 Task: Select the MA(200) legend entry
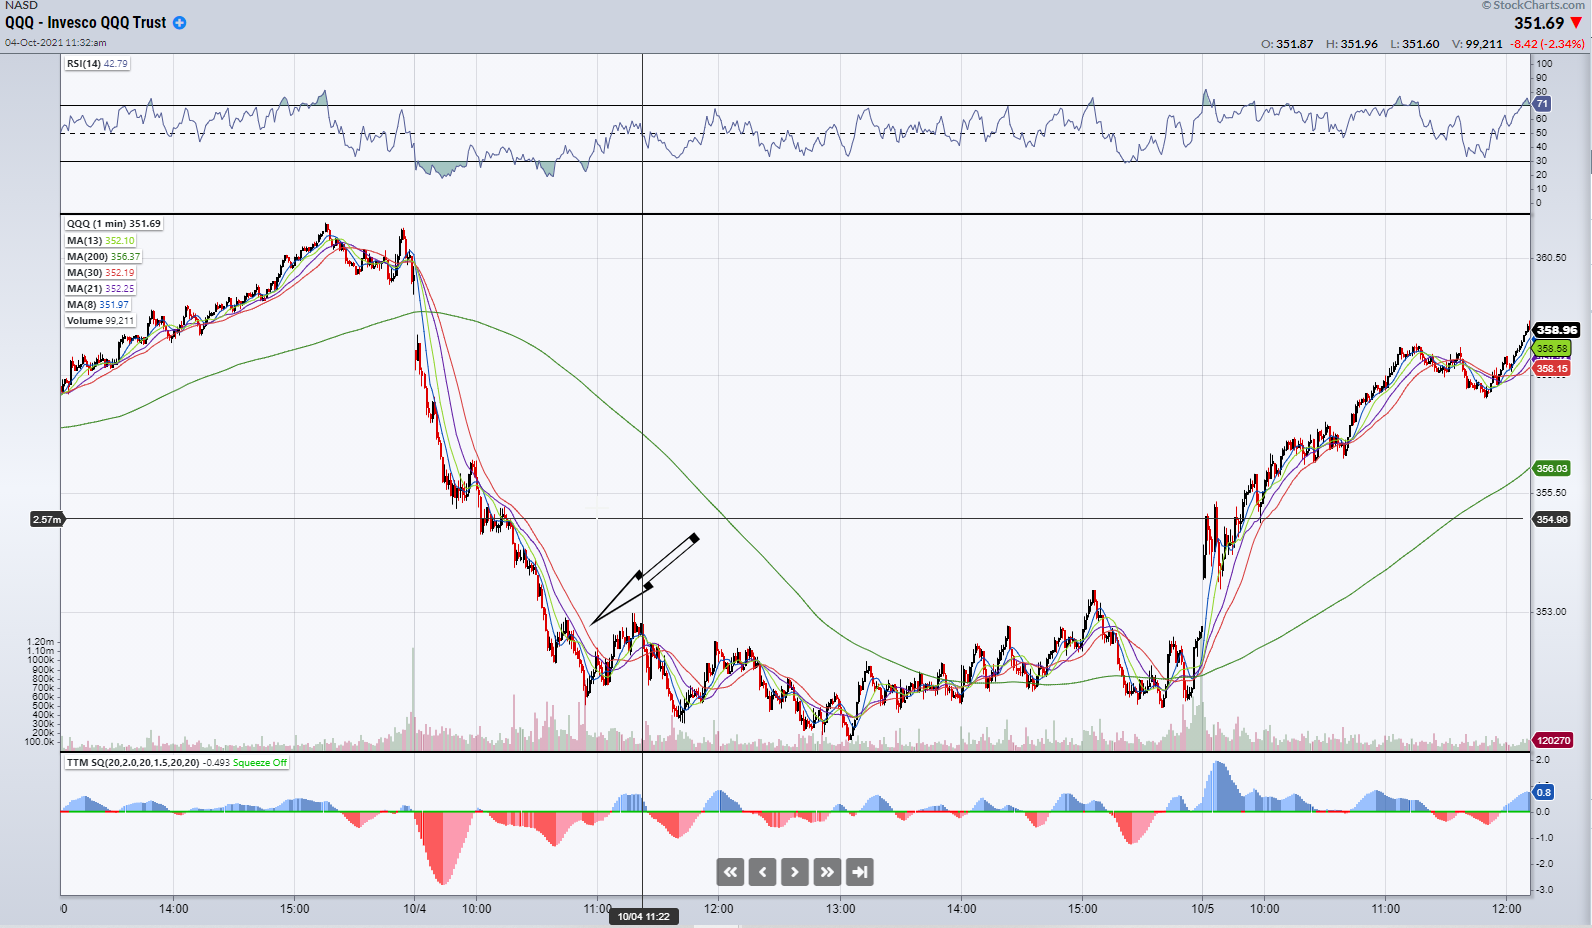coord(103,256)
